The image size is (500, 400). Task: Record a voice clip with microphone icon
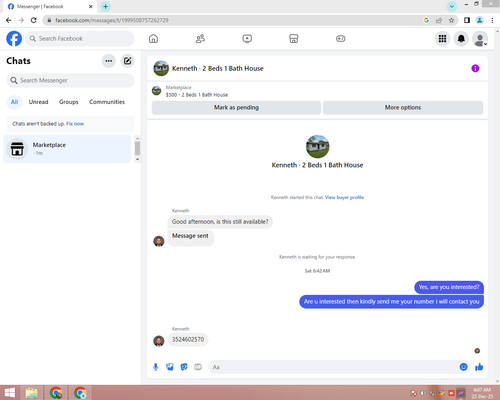click(156, 367)
